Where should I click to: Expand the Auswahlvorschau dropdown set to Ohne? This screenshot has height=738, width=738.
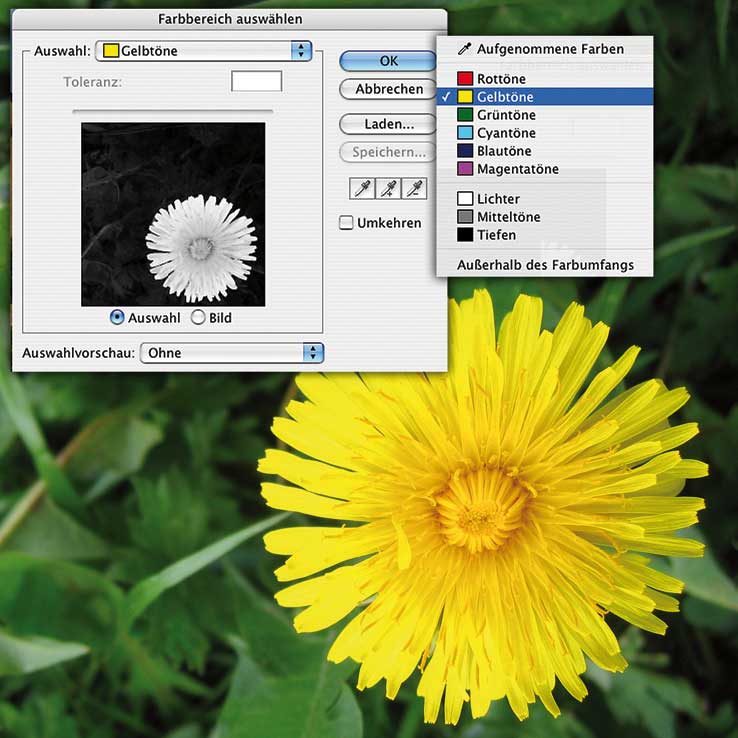point(232,353)
